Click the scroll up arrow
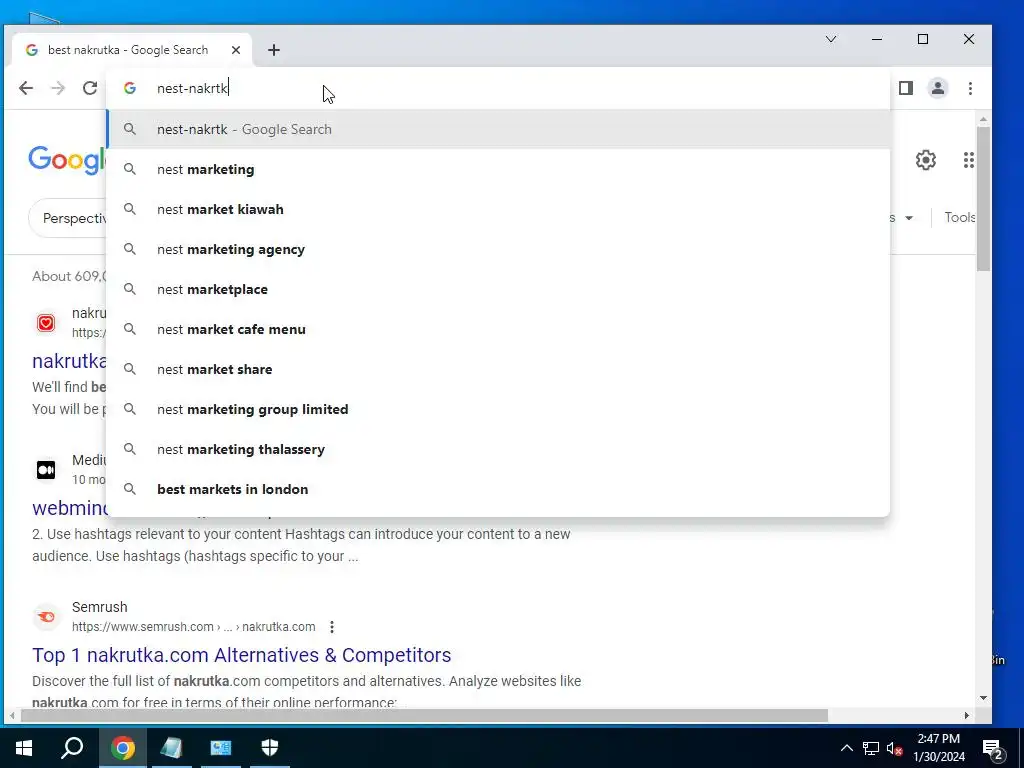 984,120
